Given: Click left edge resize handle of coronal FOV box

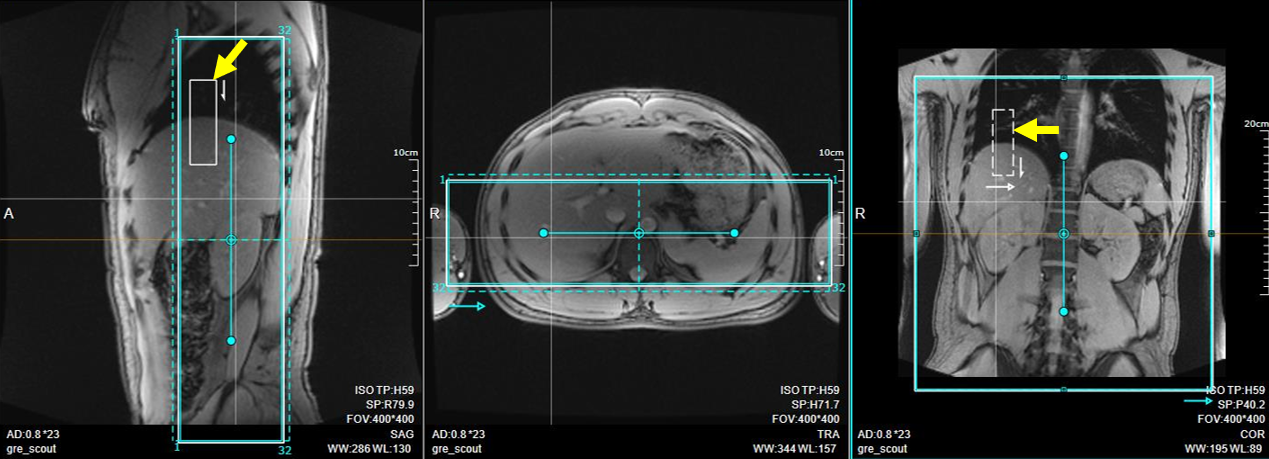Looking at the screenshot, I should point(916,234).
